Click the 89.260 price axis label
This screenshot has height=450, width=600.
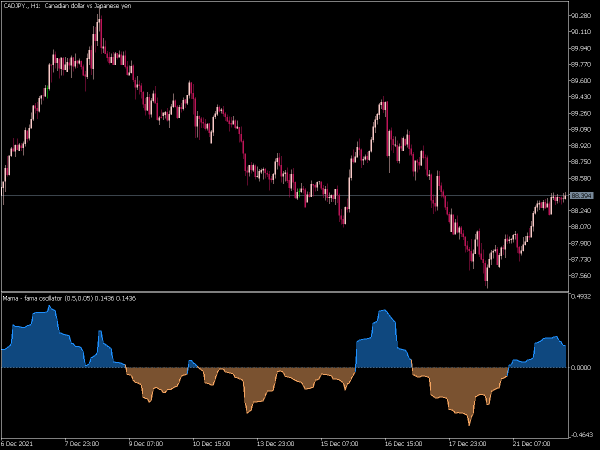[x=581, y=113]
